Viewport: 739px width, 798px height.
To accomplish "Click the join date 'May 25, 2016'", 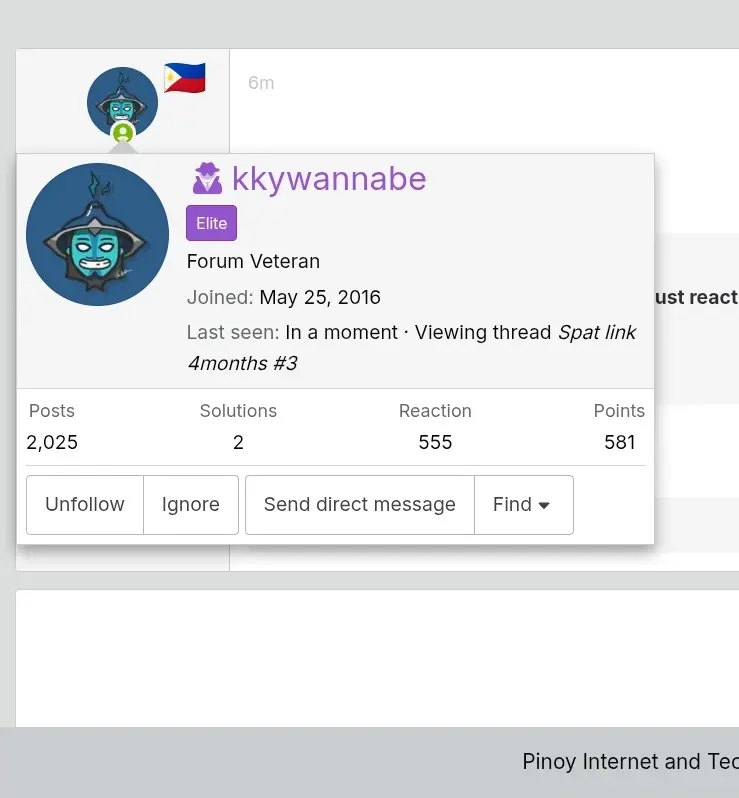I will click(x=320, y=297).
